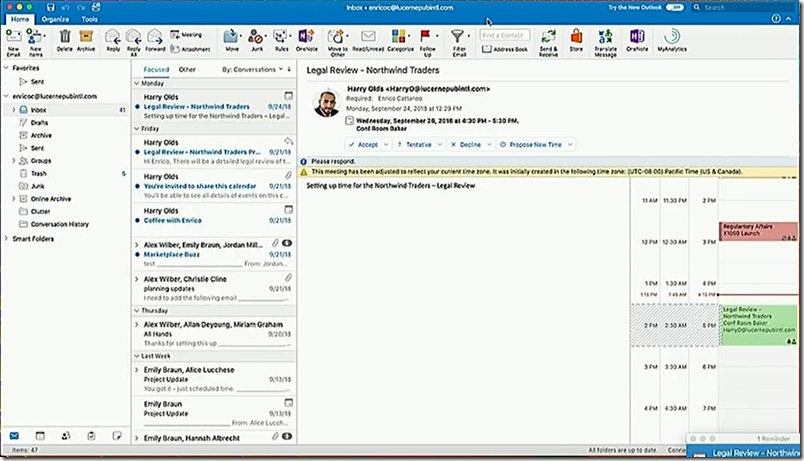
Task: Reply with a Meeting
Action: (x=186, y=34)
